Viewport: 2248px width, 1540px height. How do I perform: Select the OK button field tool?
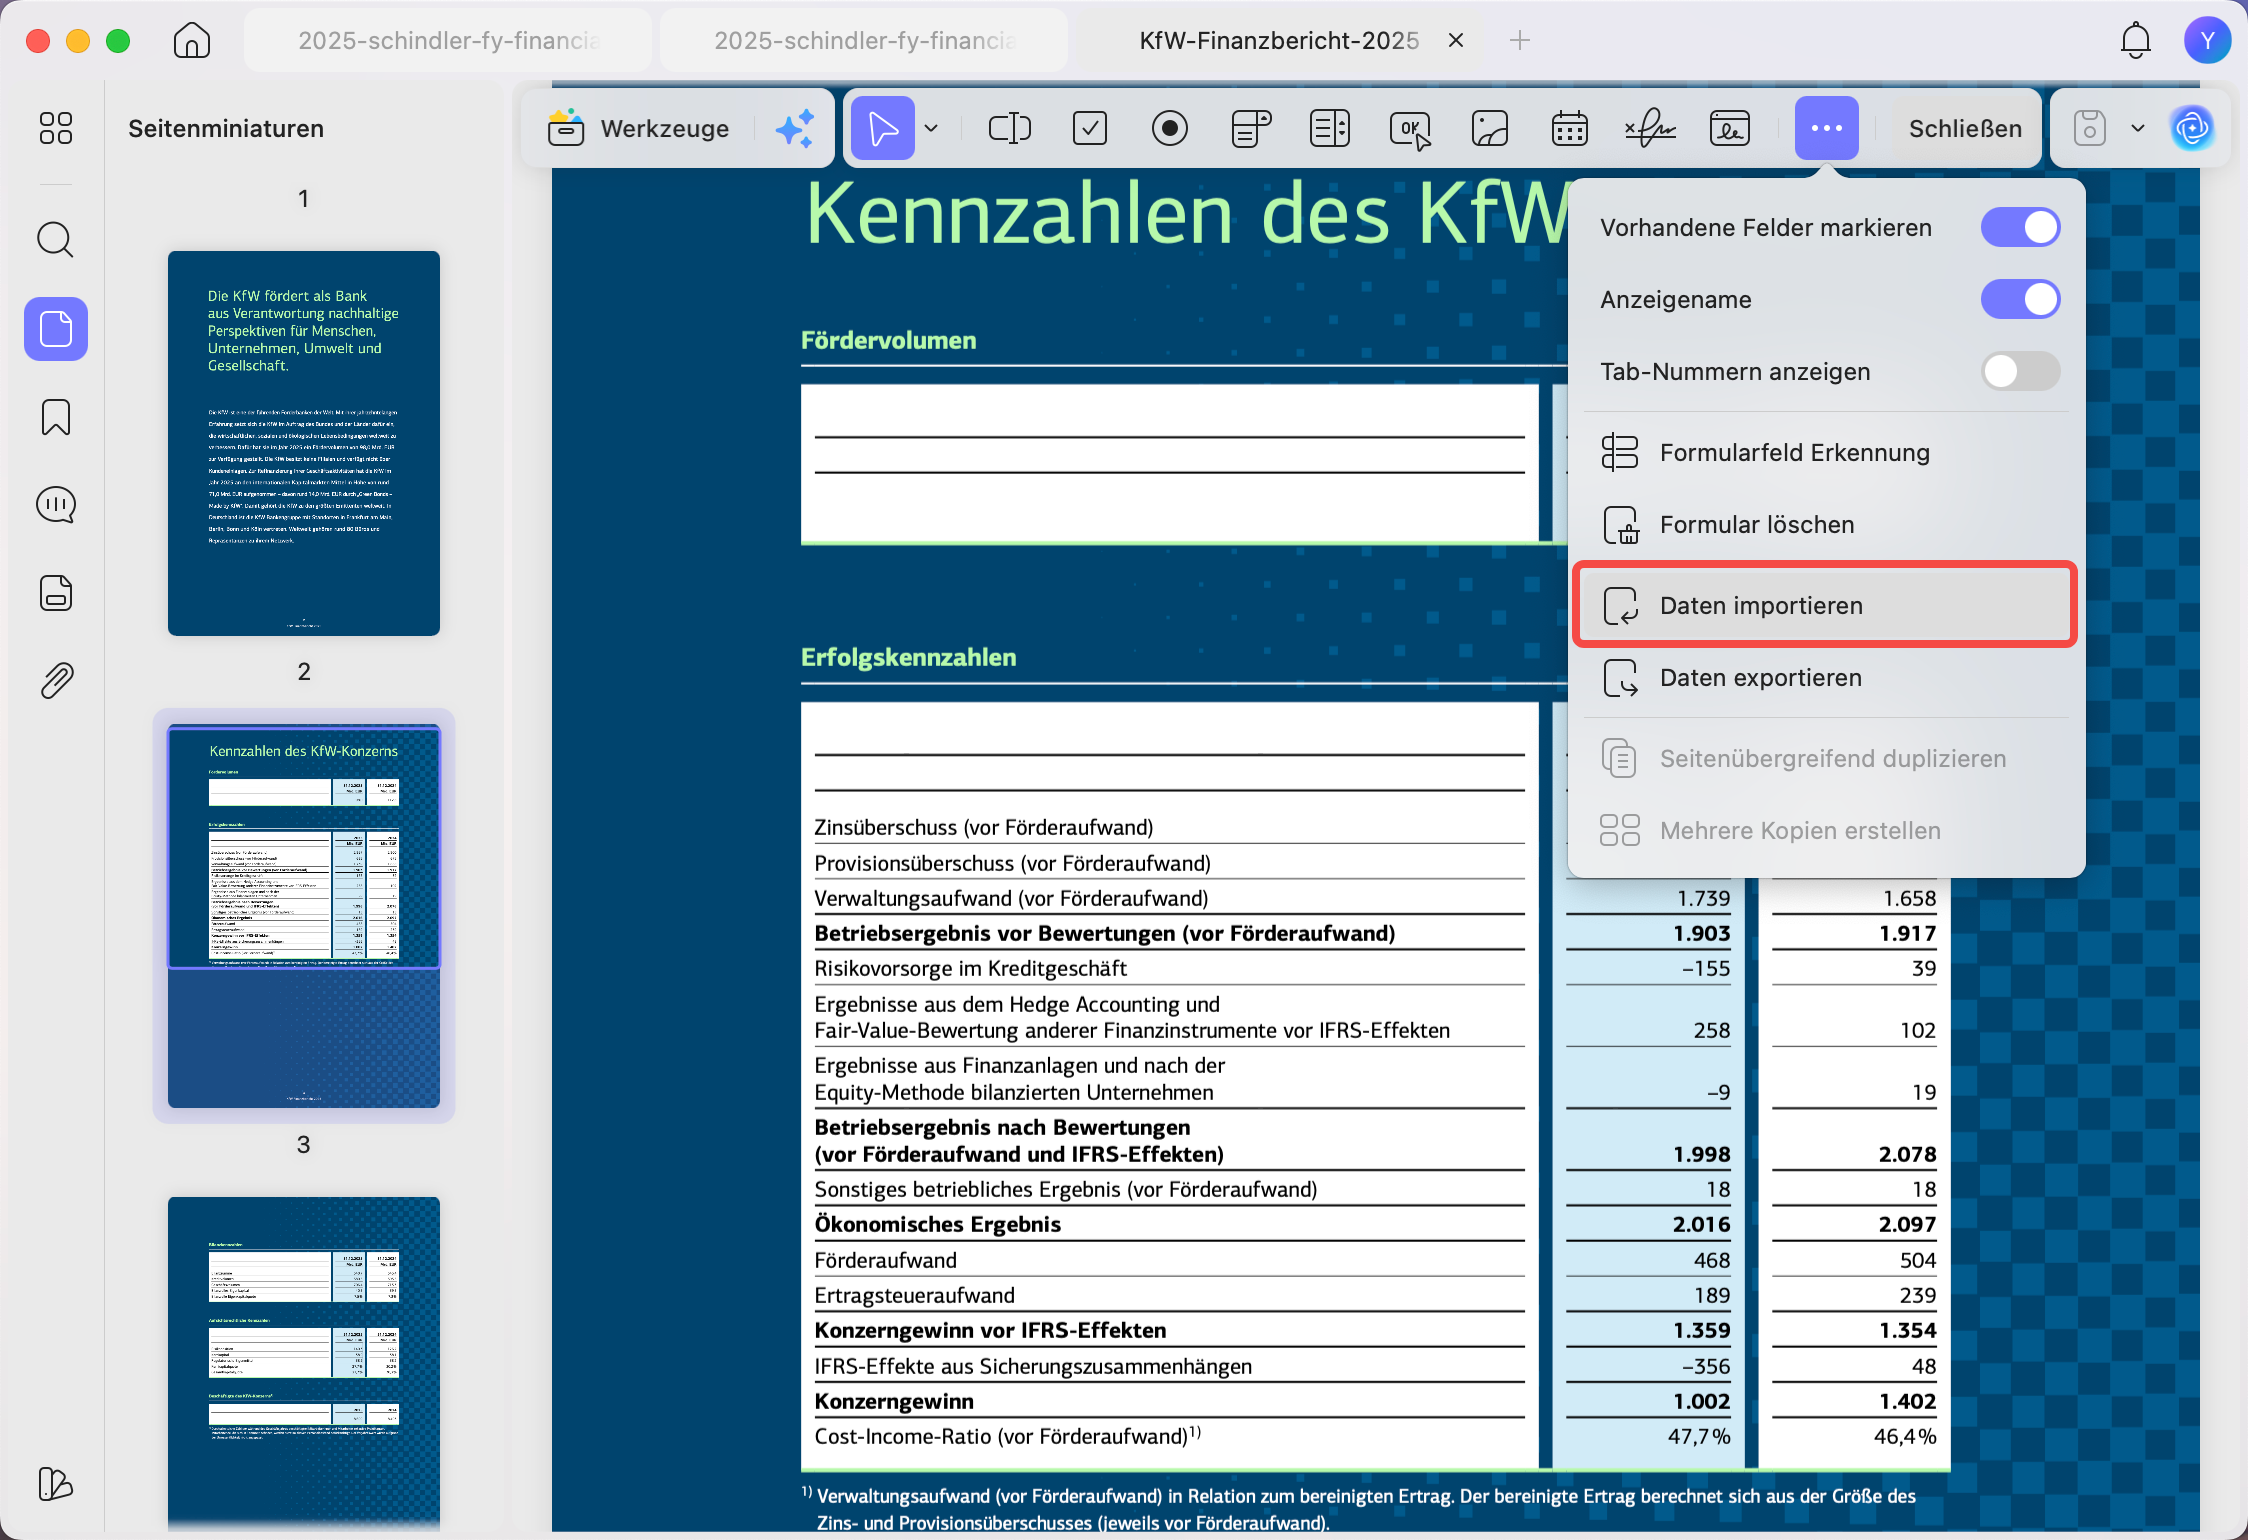click(x=1410, y=129)
